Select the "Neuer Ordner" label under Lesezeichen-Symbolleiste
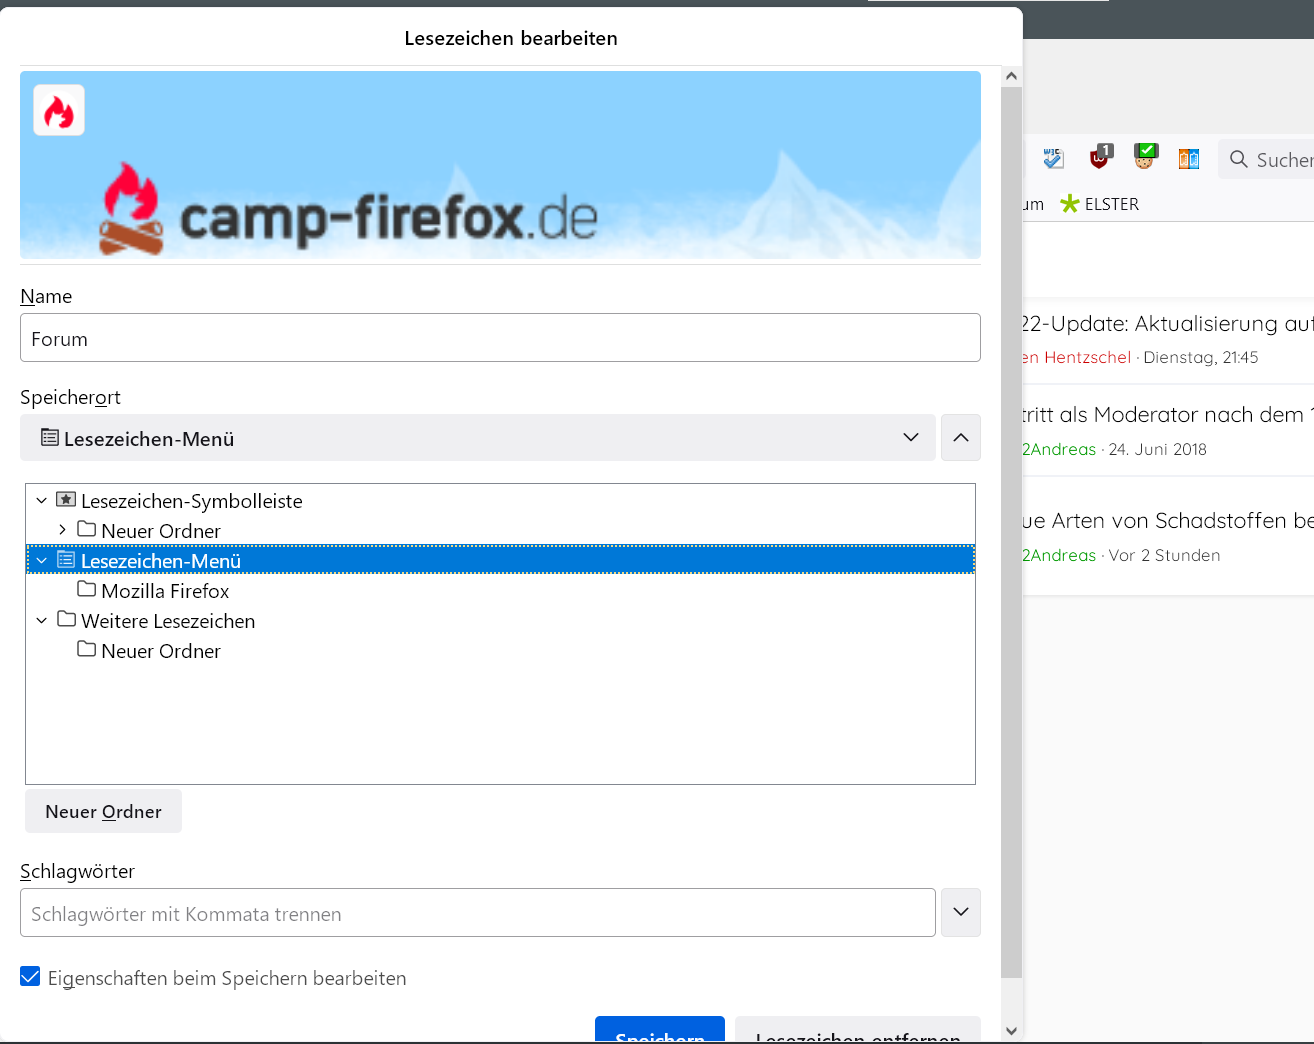The image size is (1314, 1044). 161,531
